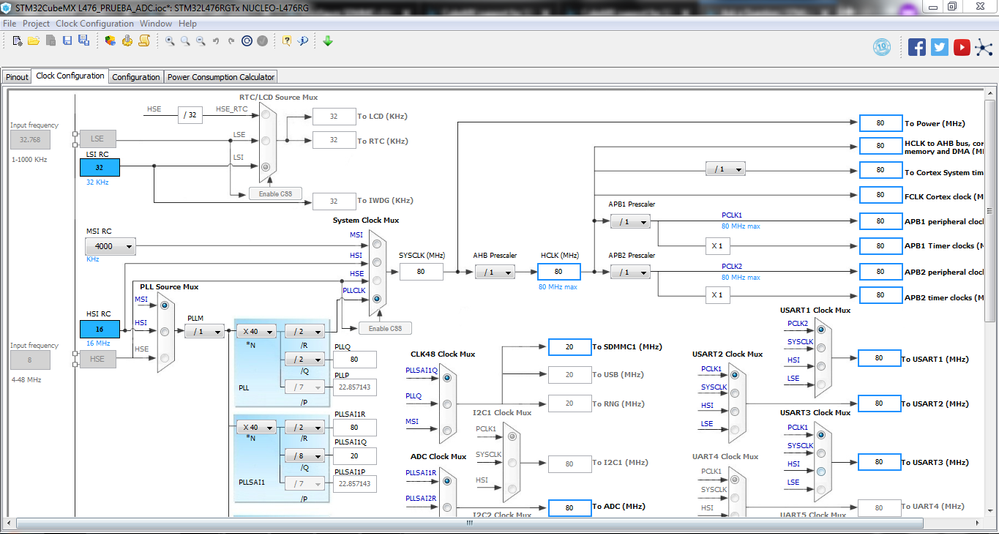Image resolution: width=999 pixels, height=534 pixels.
Task: Open a project with the folder icon
Action: (34, 41)
